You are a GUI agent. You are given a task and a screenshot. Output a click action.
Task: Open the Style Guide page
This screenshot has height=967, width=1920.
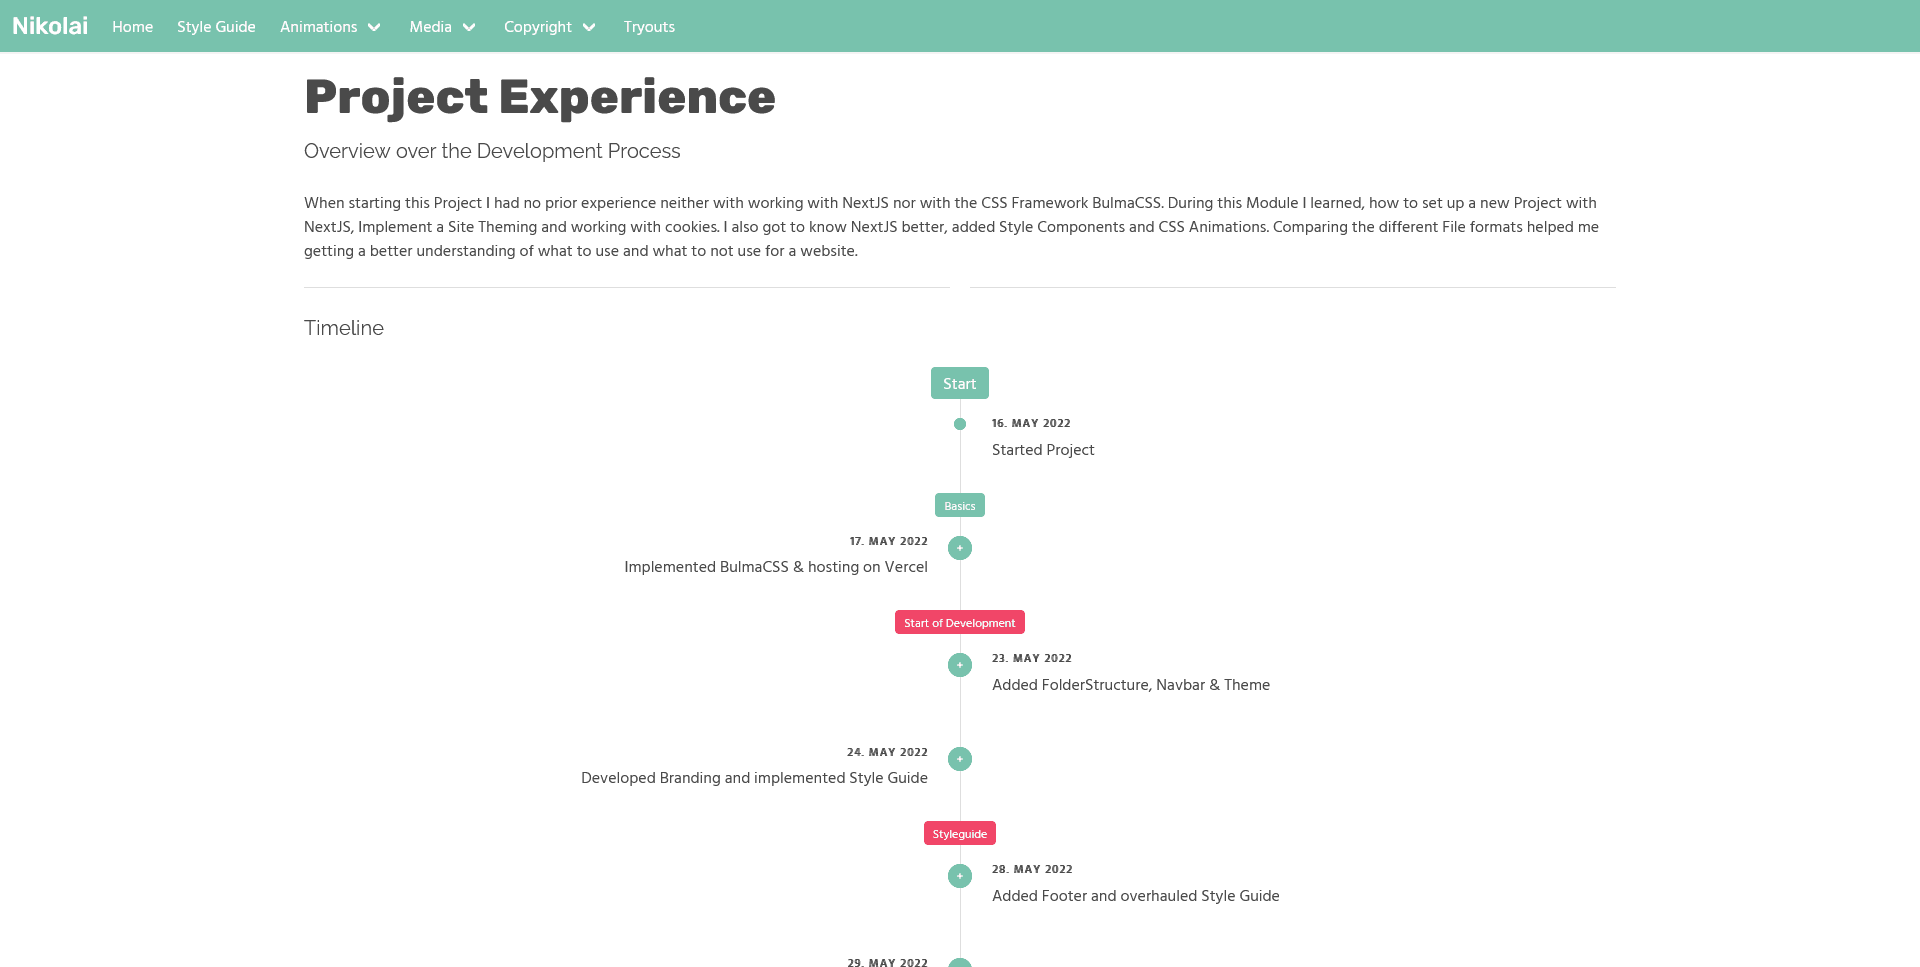[216, 27]
